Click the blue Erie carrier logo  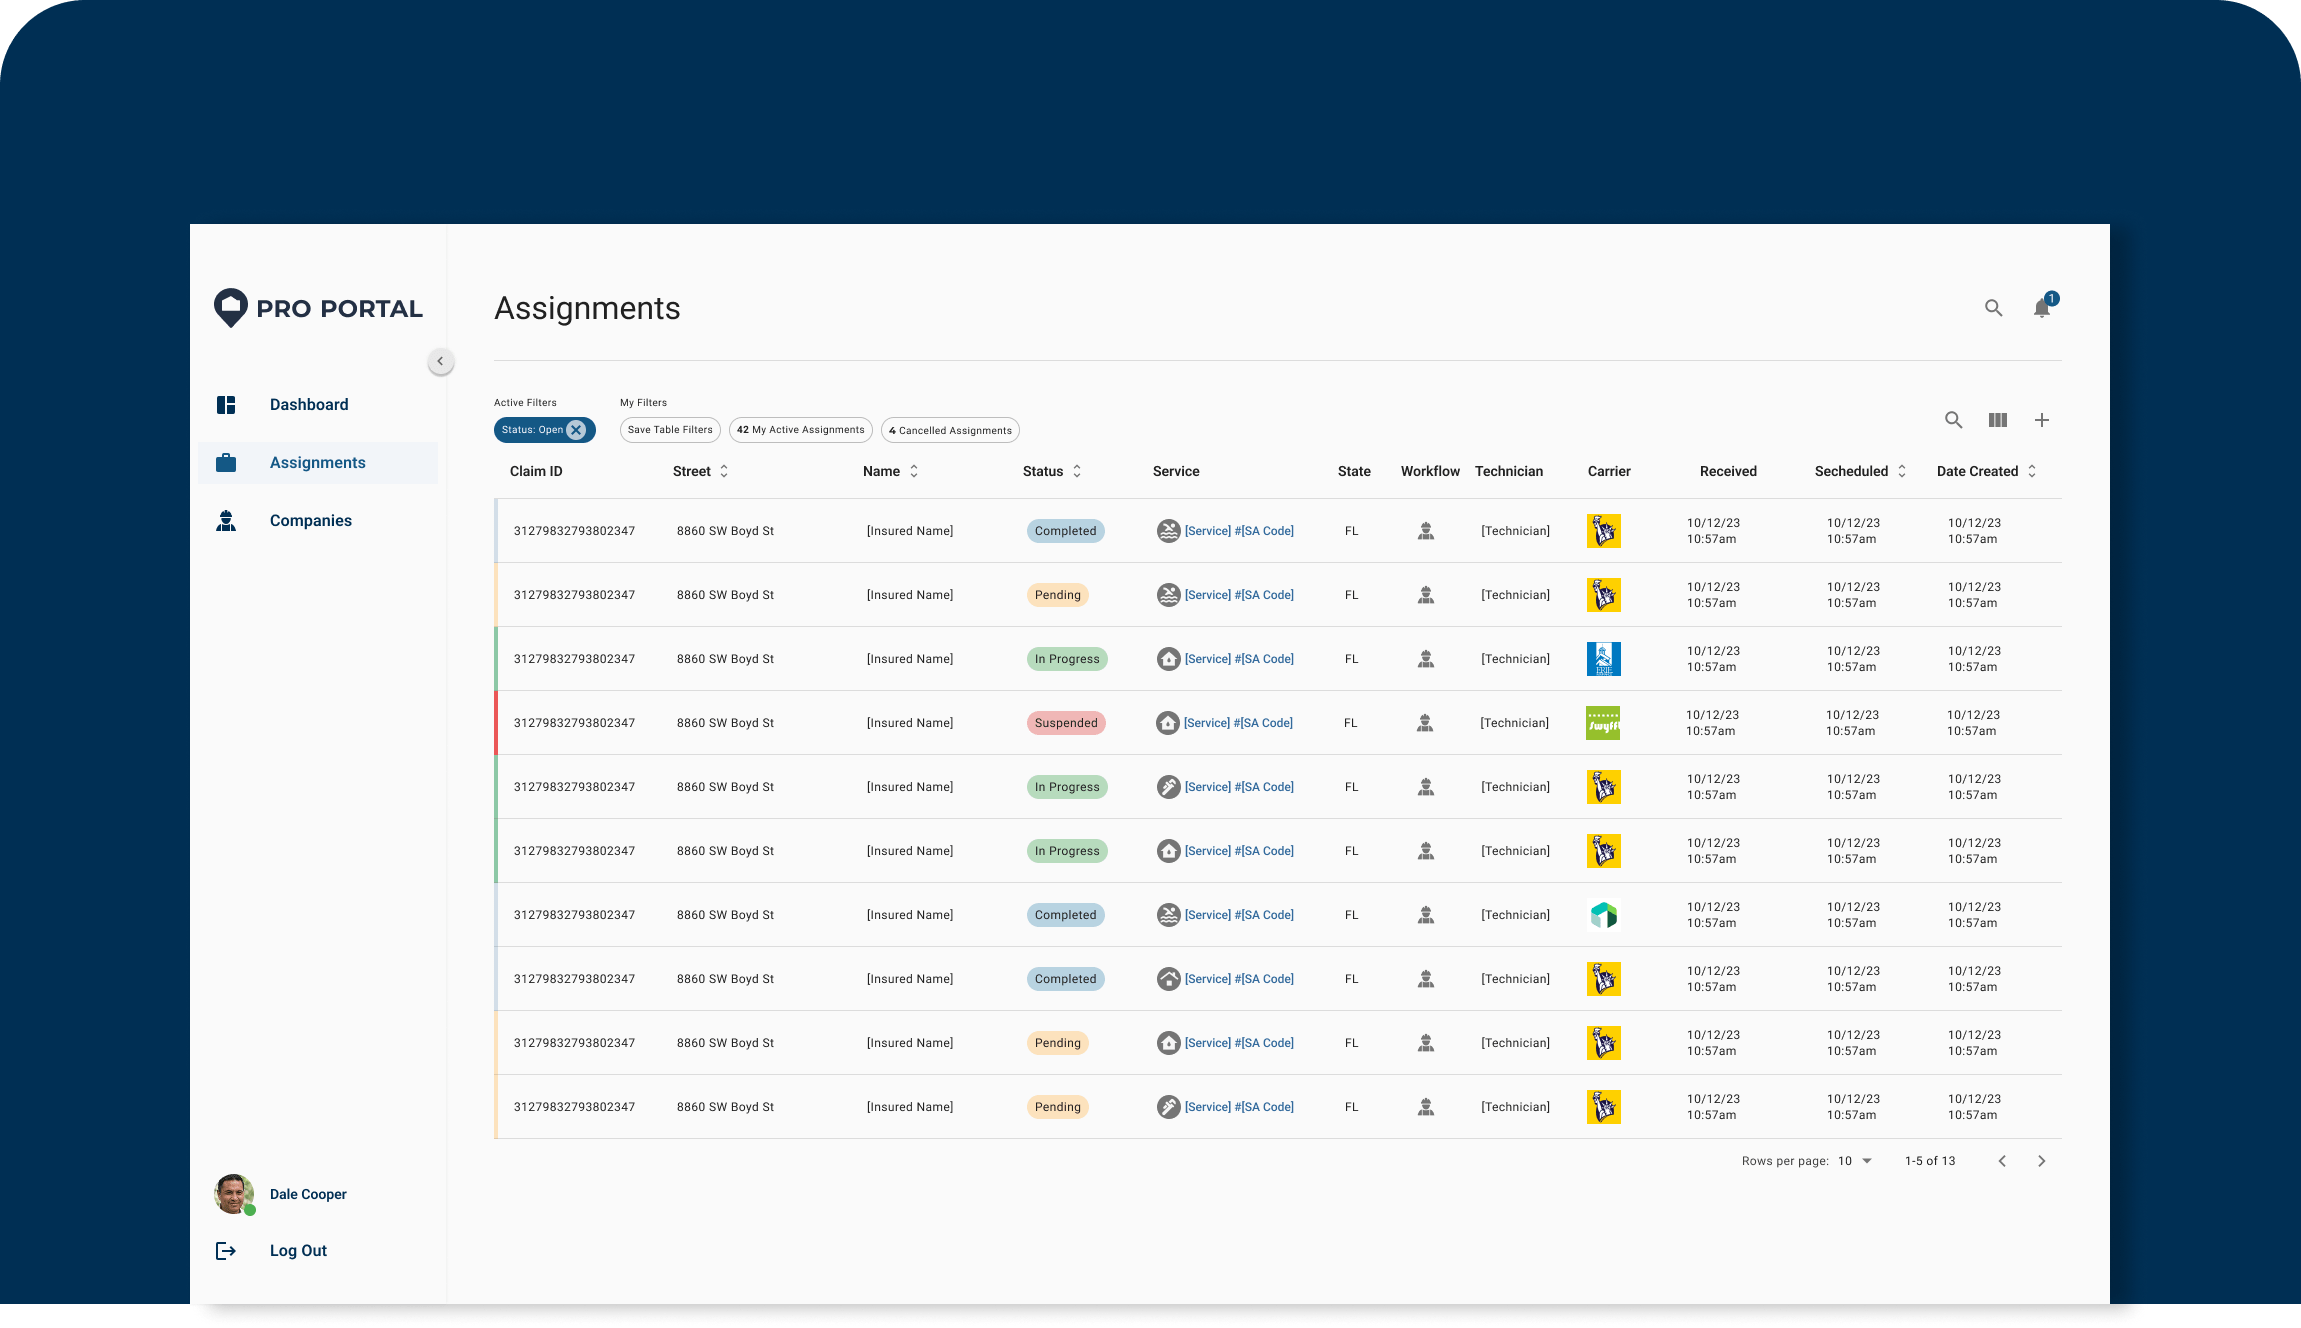(x=1603, y=659)
